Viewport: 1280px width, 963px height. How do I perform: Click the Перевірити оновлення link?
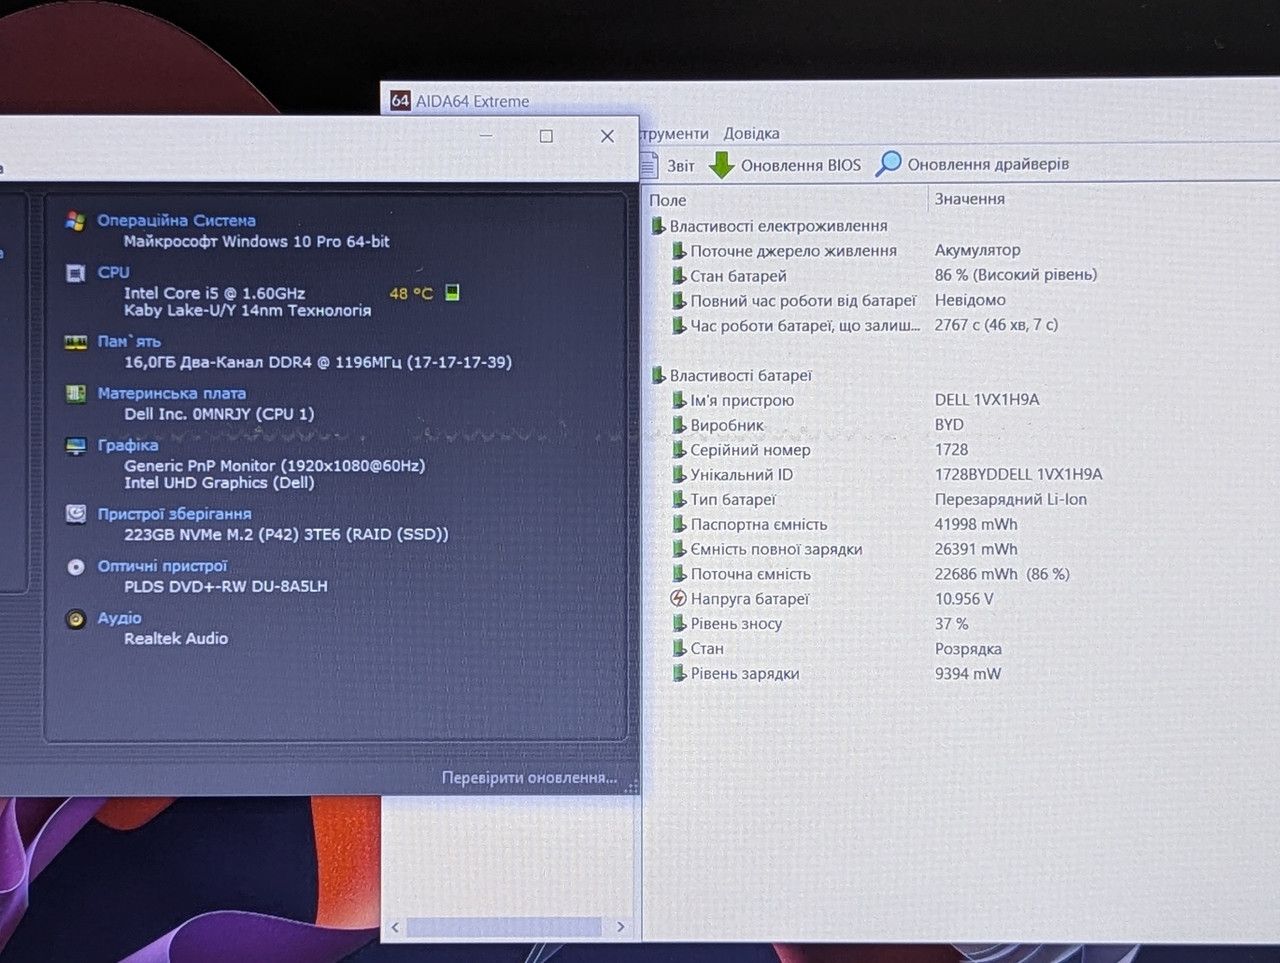coord(530,778)
